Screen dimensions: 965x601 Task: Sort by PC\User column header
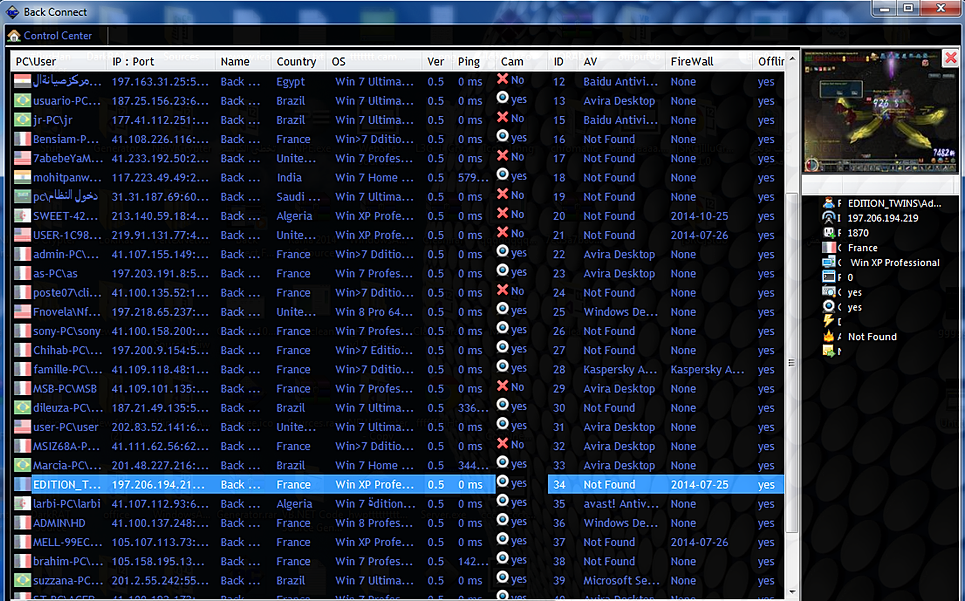(x=59, y=62)
